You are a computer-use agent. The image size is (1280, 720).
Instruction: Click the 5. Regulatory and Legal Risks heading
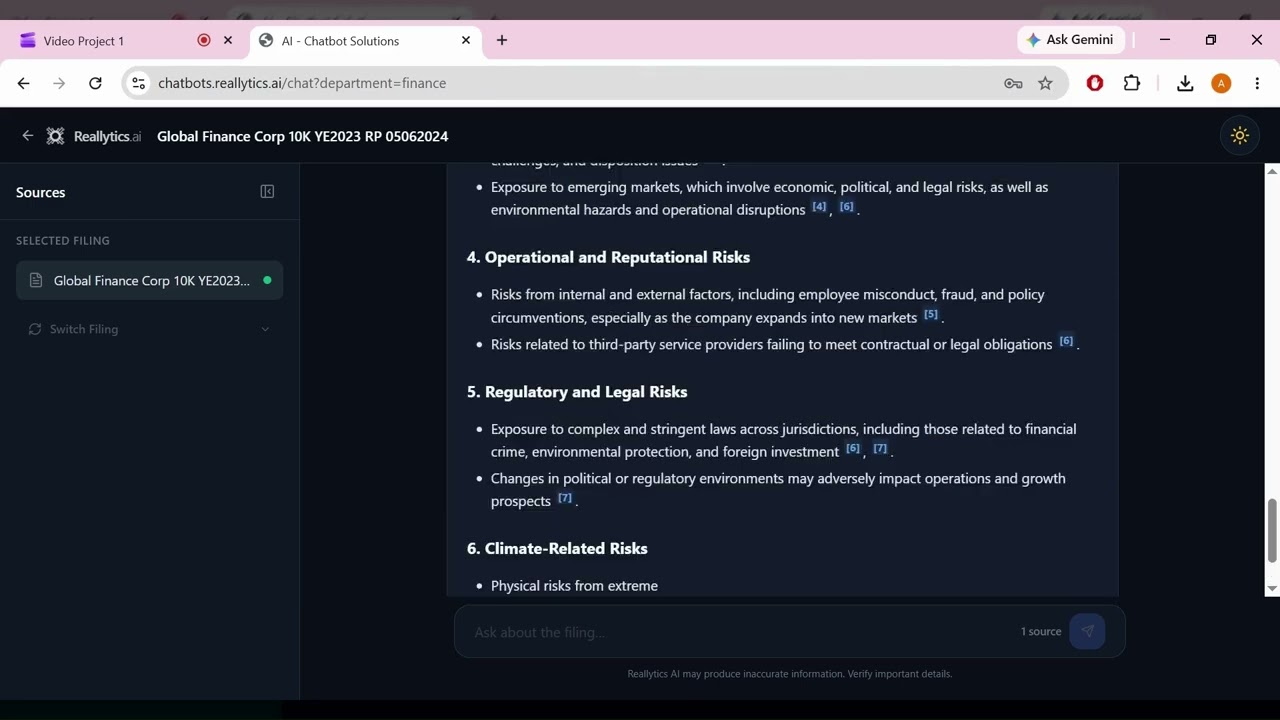click(577, 392)
